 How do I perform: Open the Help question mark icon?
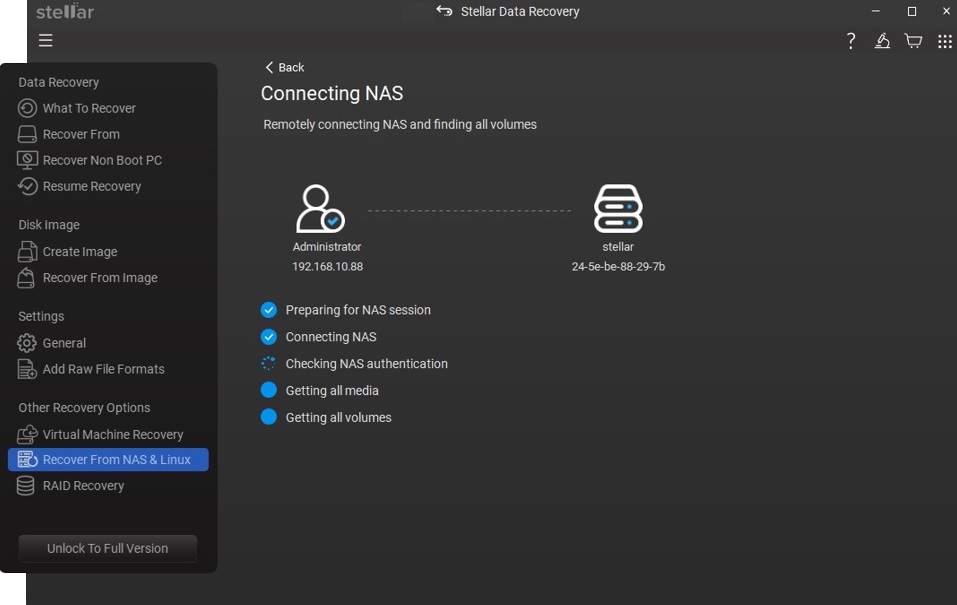coord(851,41)
